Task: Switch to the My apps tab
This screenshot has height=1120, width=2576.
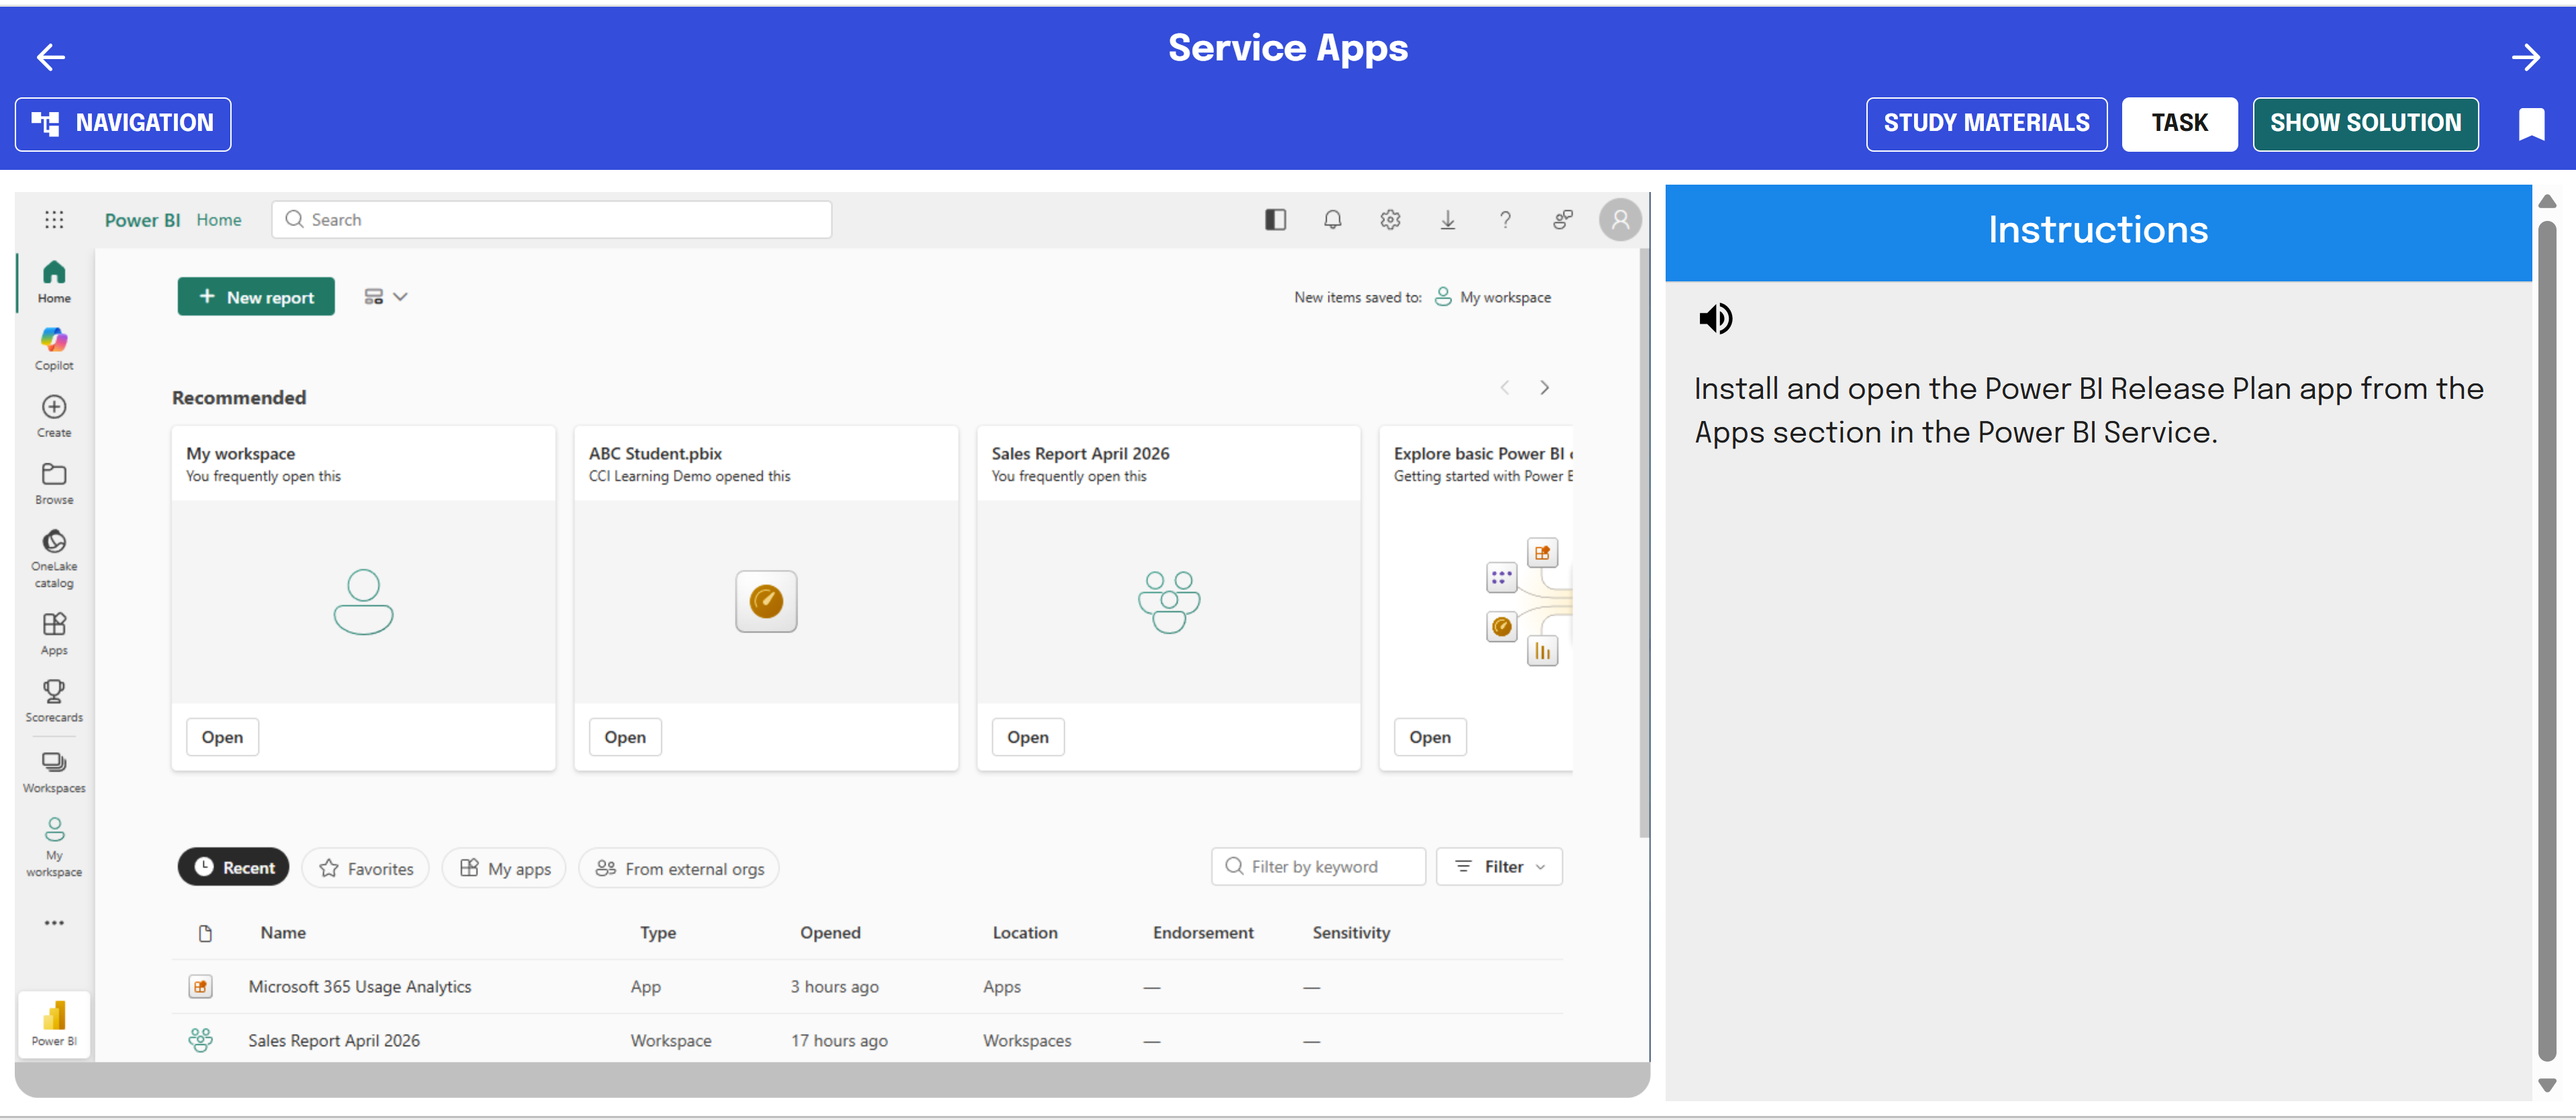Action: (504, 868)
